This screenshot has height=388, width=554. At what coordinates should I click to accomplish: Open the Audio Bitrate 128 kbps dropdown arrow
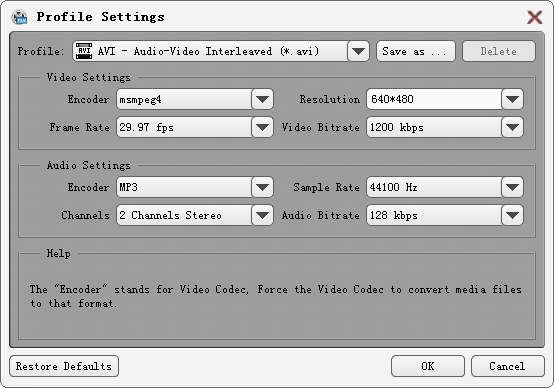[x=512, y=215]
